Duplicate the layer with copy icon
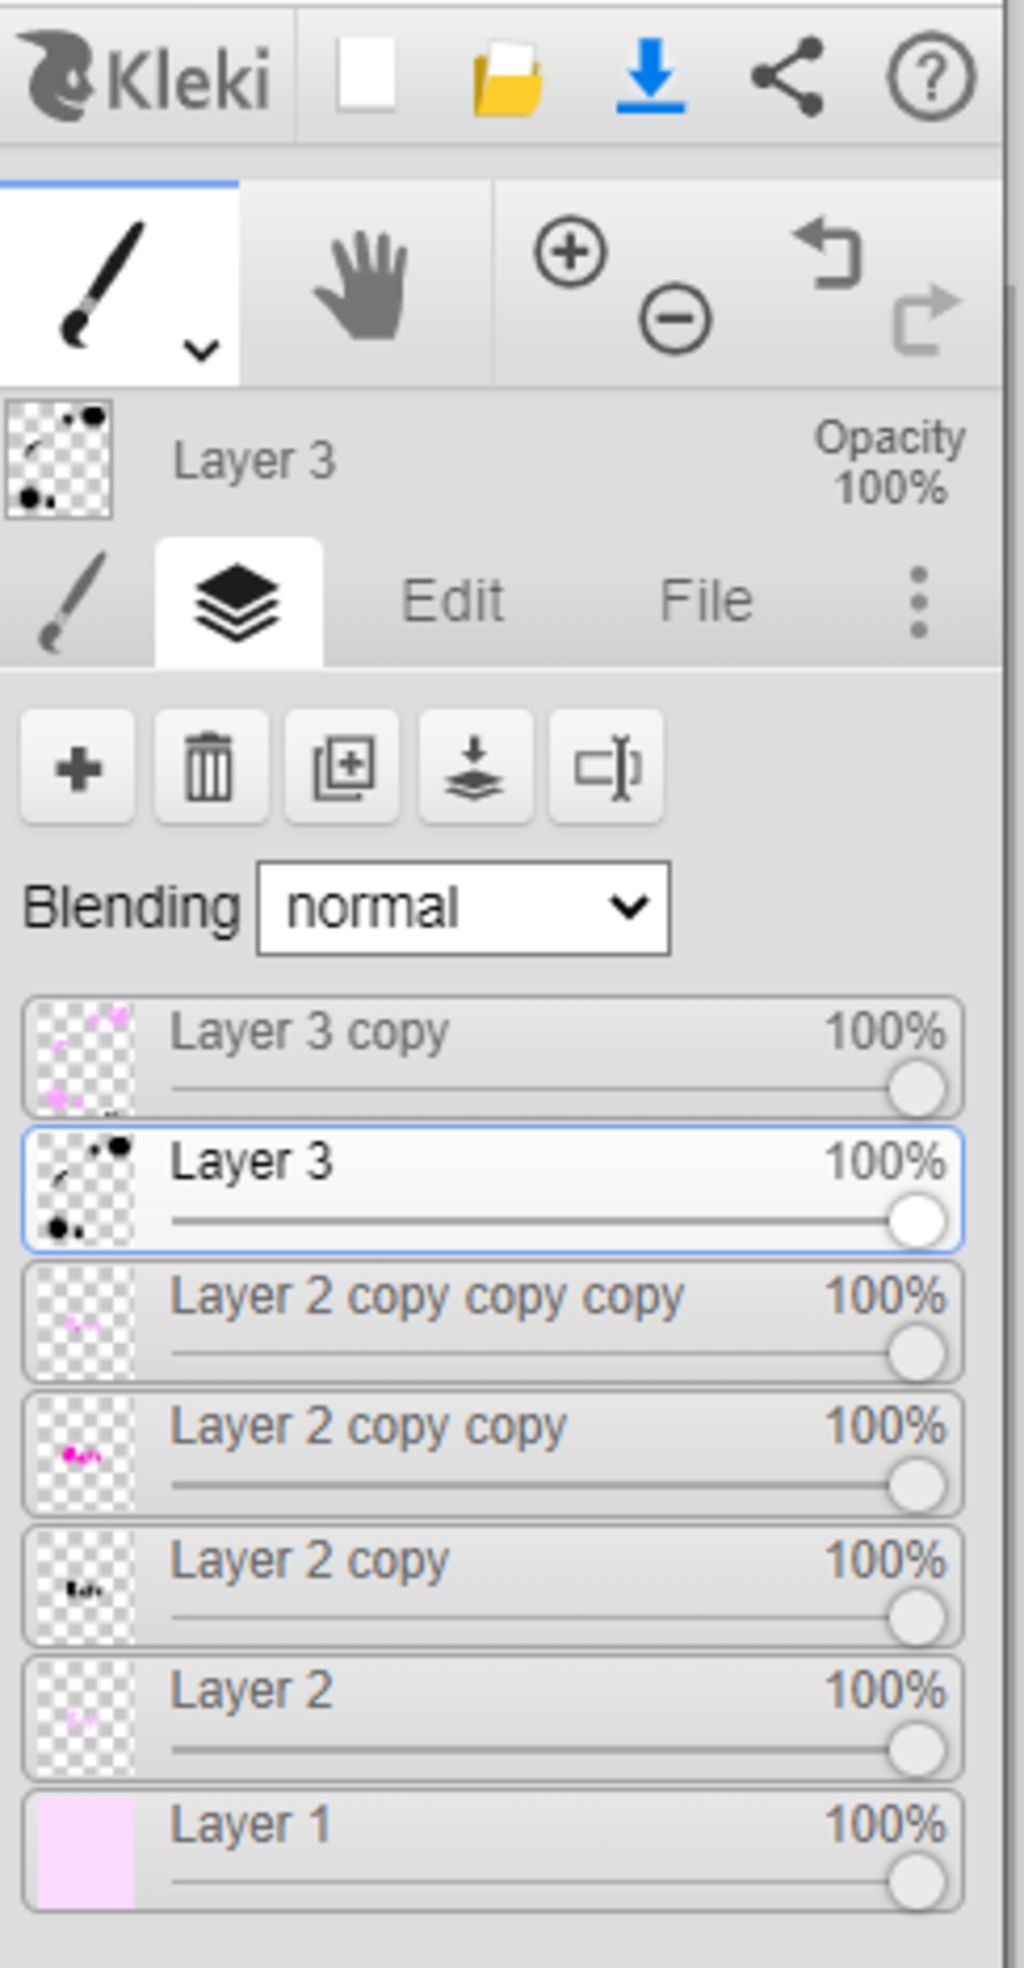The image size is (1024, 1968). 343,768
